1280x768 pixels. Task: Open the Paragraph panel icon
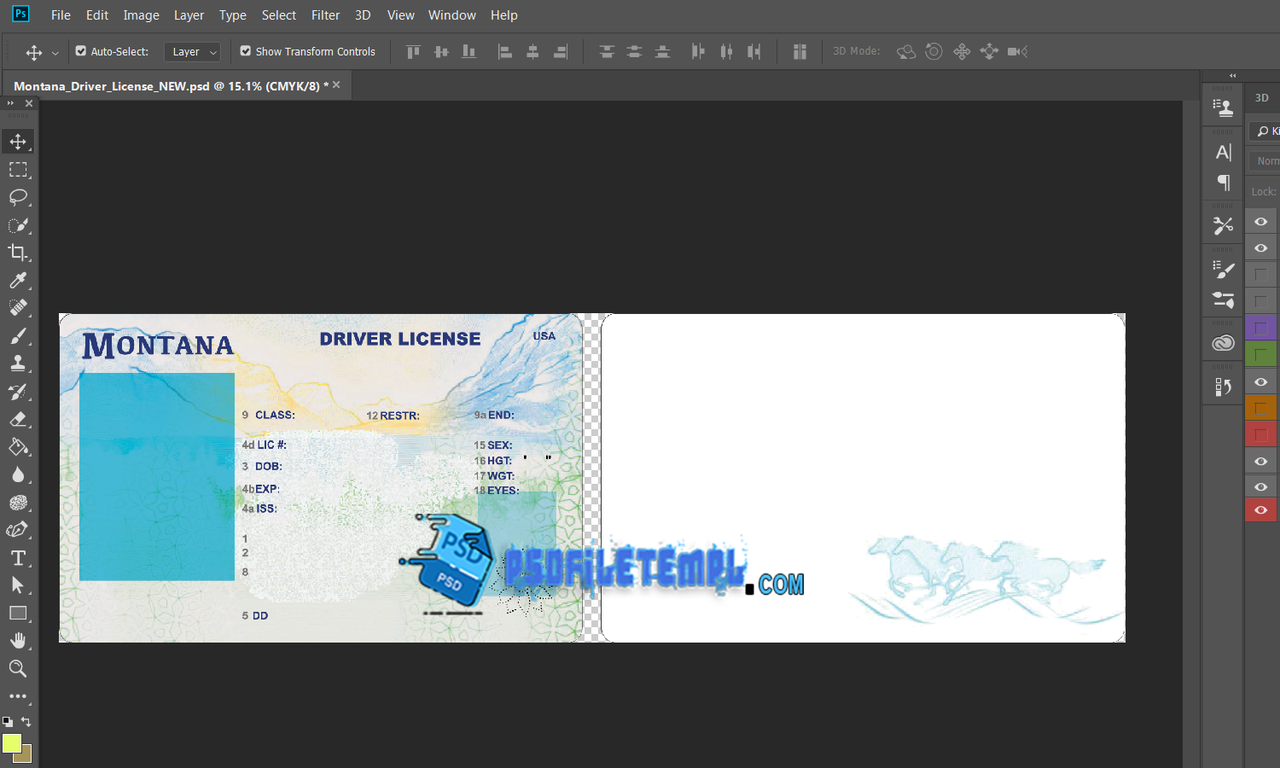tap(1223, 182)
